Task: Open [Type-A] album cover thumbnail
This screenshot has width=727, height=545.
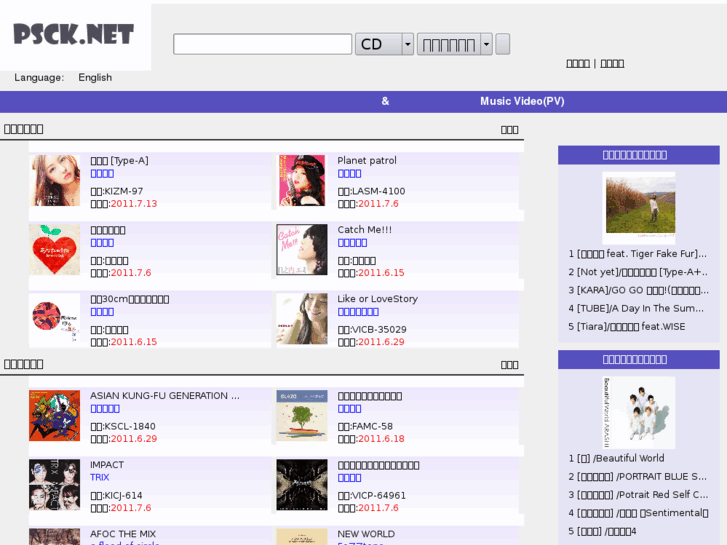Action: coord(55,180)
